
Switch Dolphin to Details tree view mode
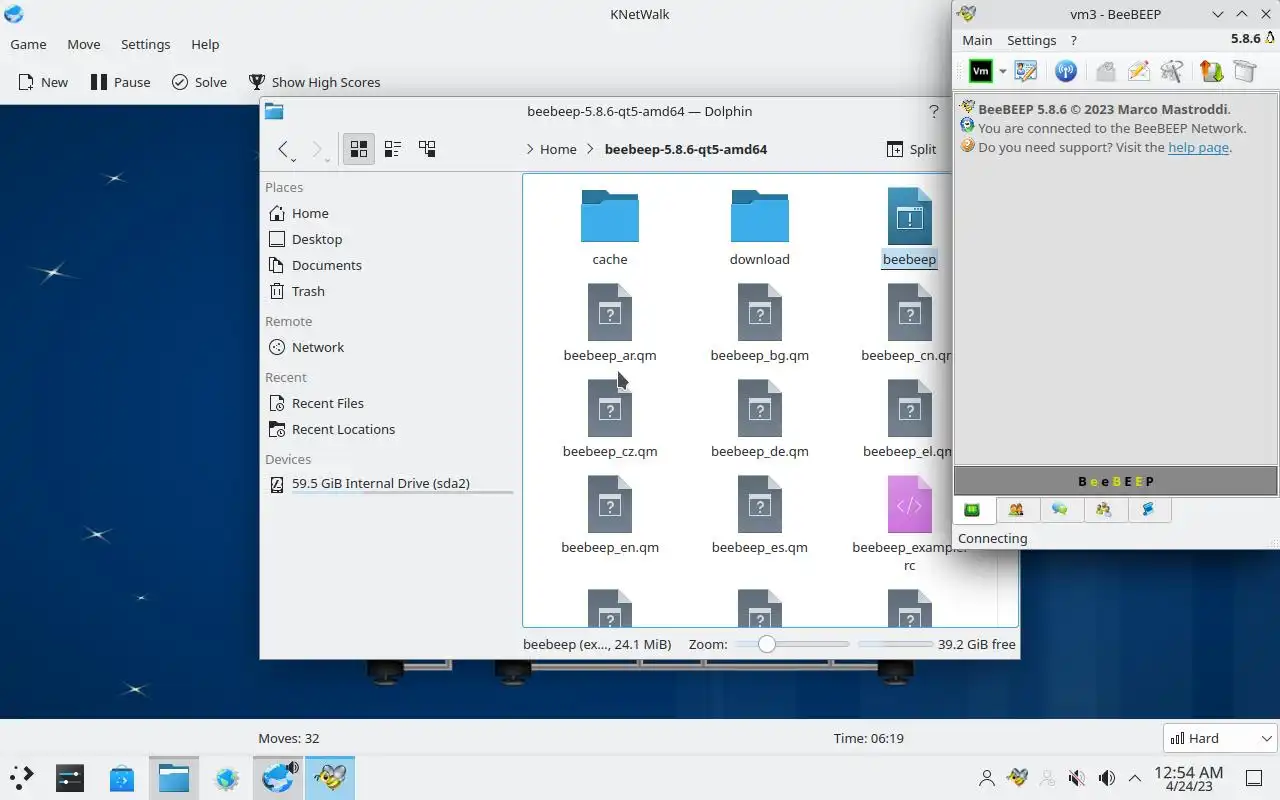427,149
